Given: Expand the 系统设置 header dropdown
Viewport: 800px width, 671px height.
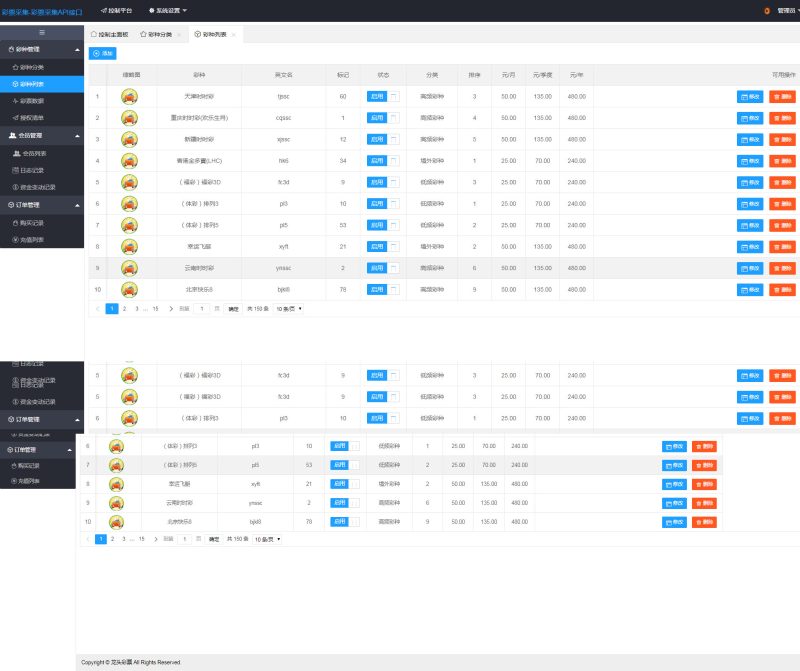Looking at the screenshot, I should coord(168,10).
